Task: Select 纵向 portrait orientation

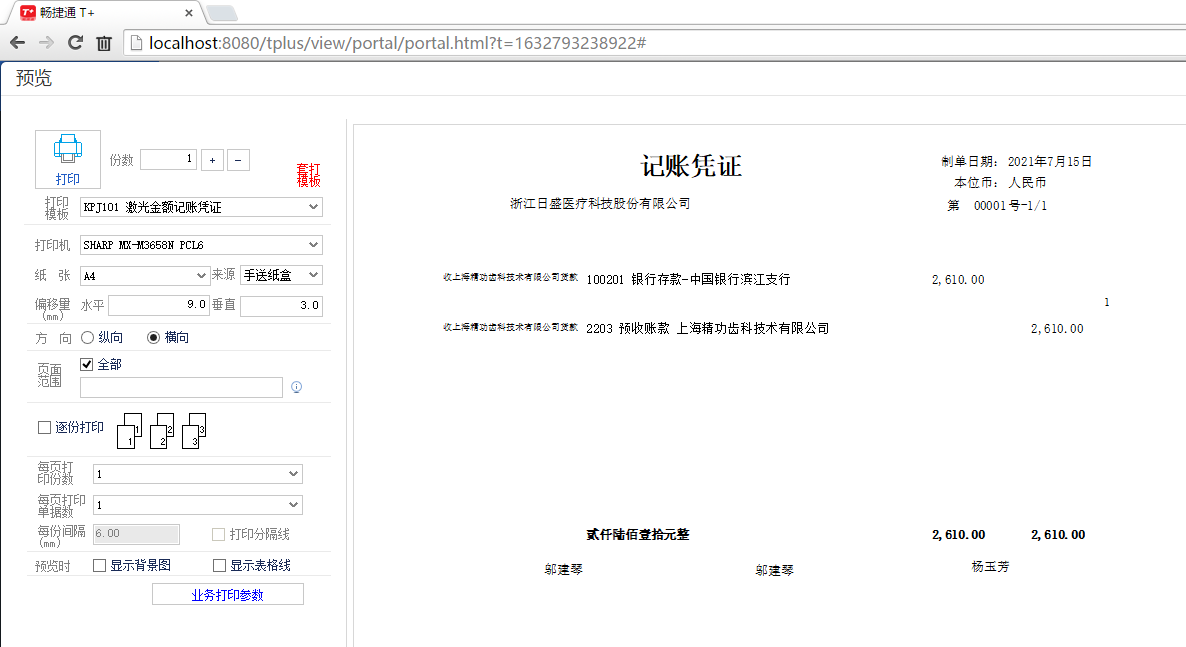Action: tap(88, 337)
